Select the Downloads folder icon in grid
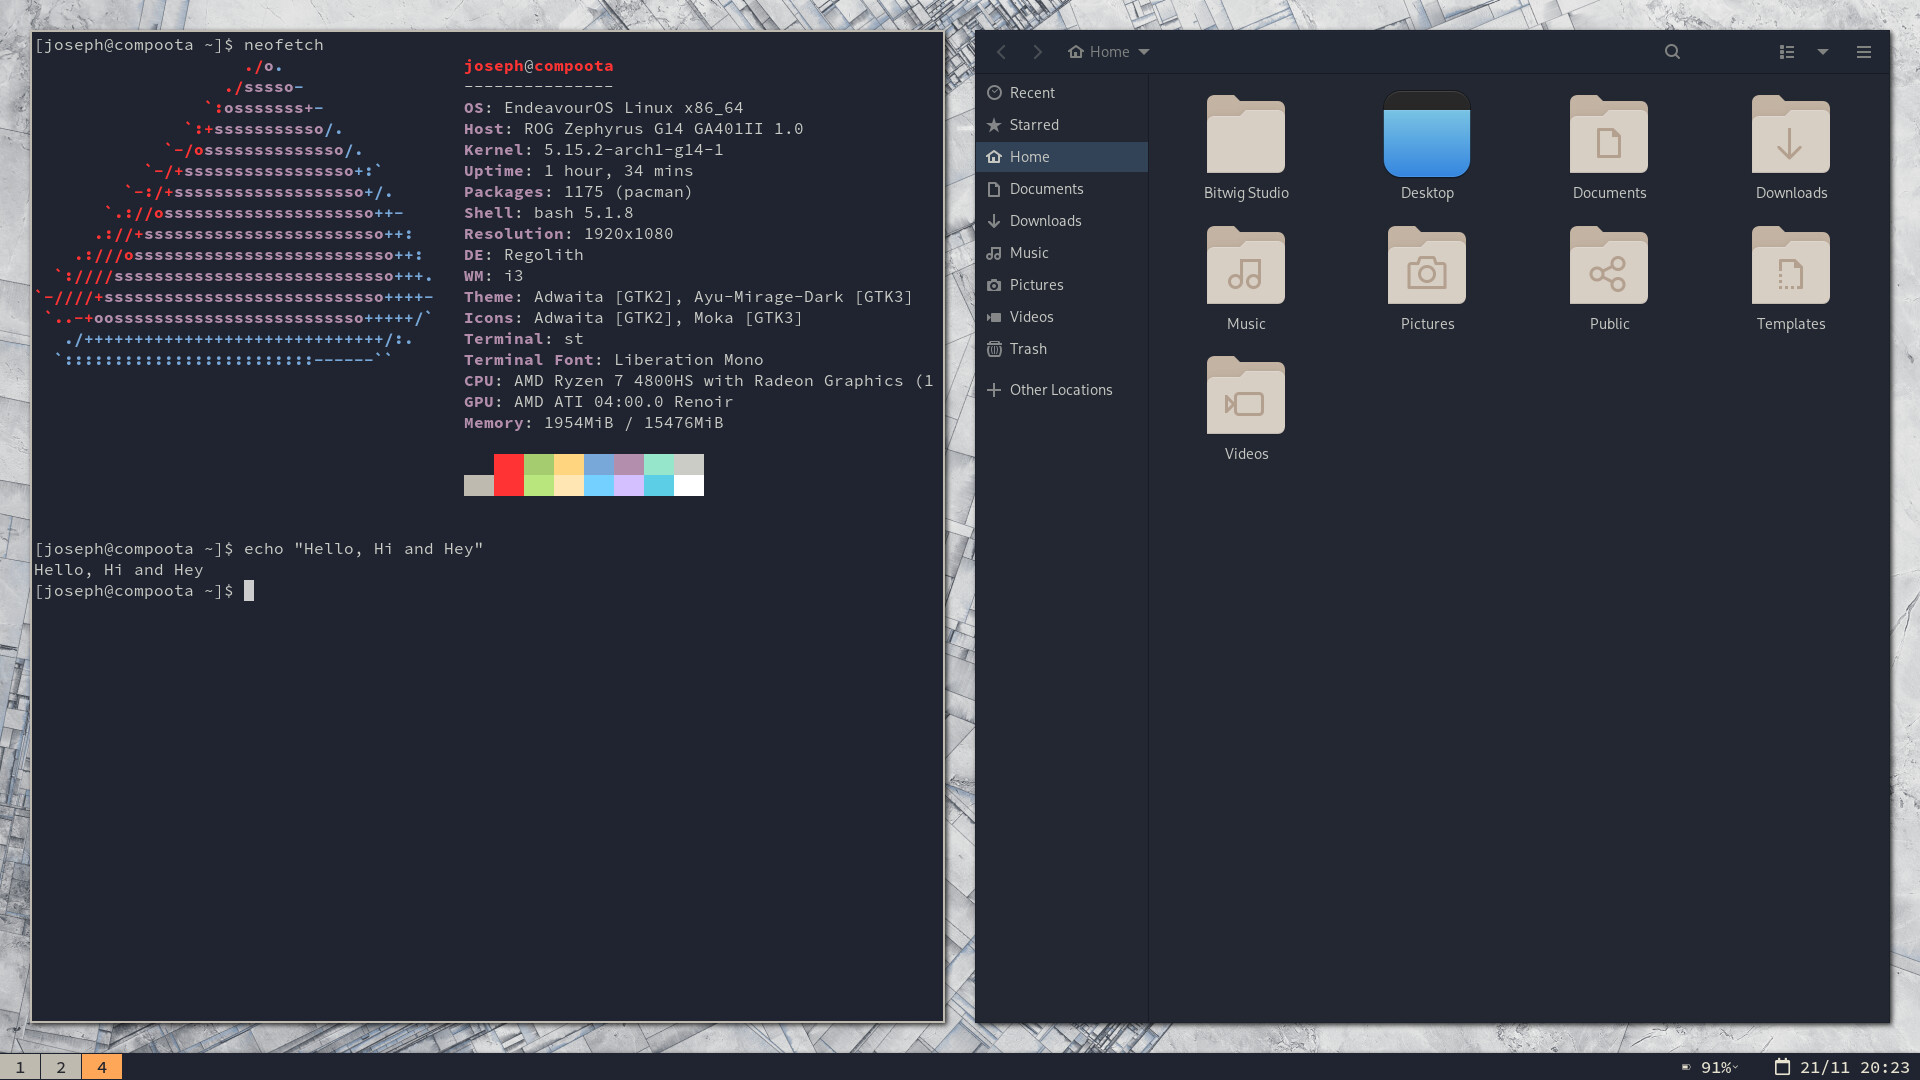Viewport: 1920px width, 1080px height. (1791, 135)
